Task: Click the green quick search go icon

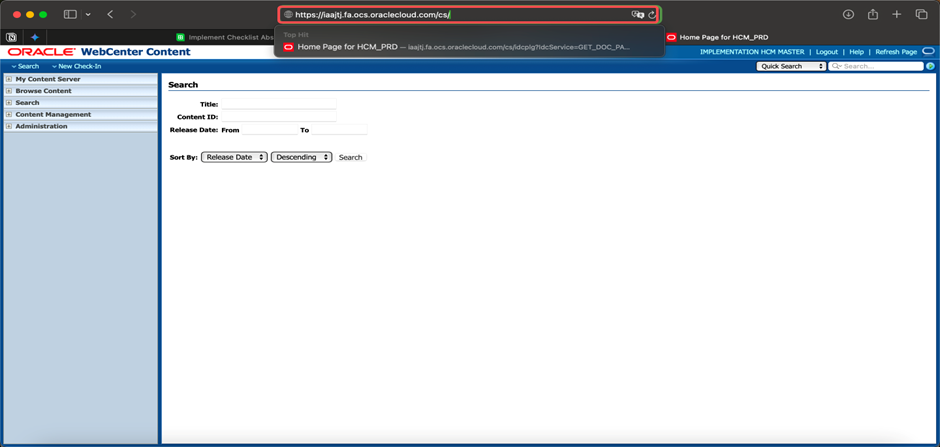Action: click(930, 66)
